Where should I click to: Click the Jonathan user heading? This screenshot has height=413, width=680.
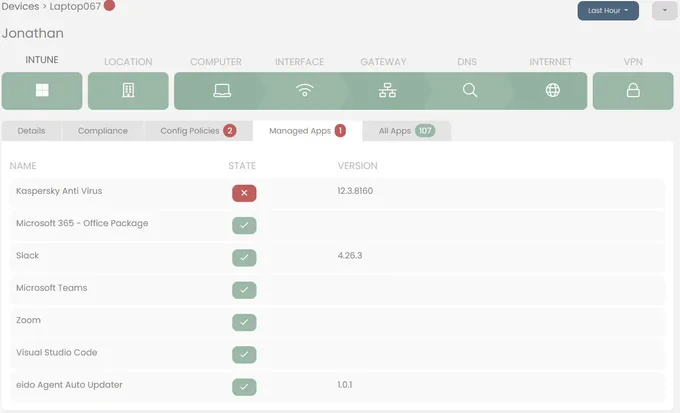coord(33,33)
